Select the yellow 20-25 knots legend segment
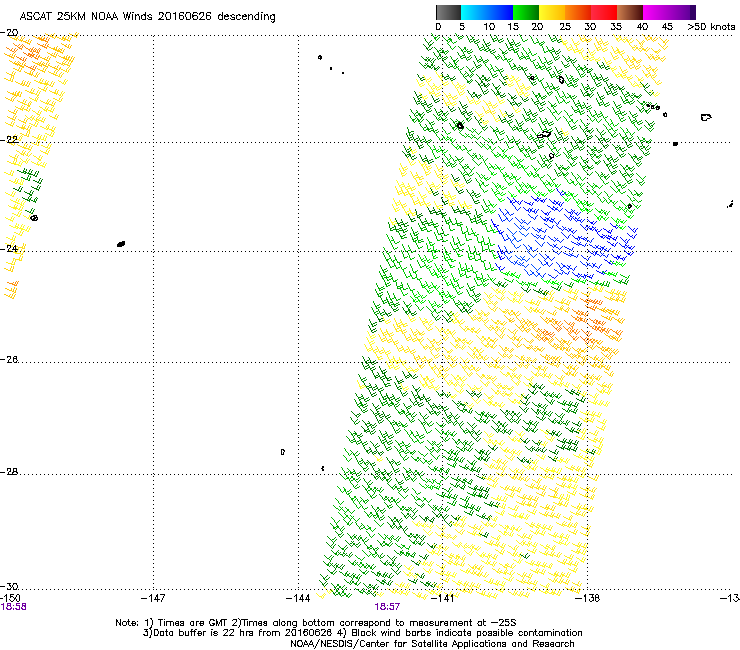 (552, 12)
